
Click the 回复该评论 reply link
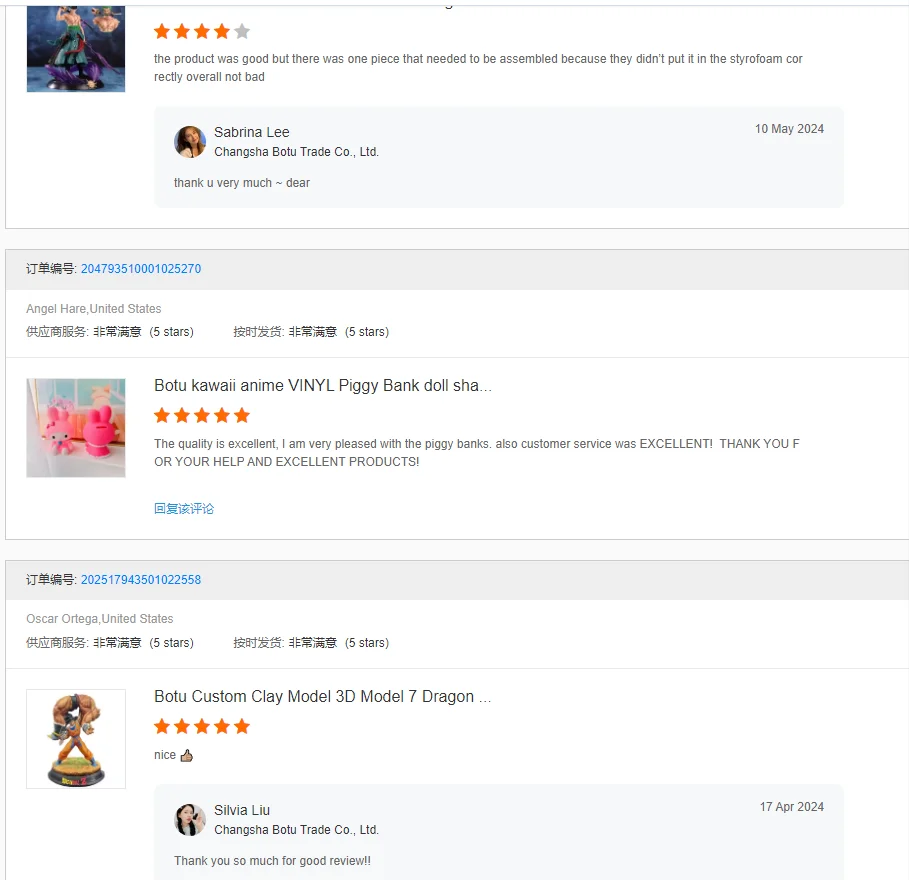pos(184,508)
